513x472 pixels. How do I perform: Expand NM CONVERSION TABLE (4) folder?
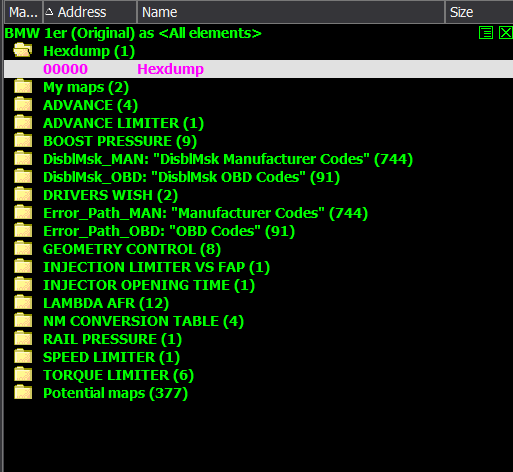[144, 321]
